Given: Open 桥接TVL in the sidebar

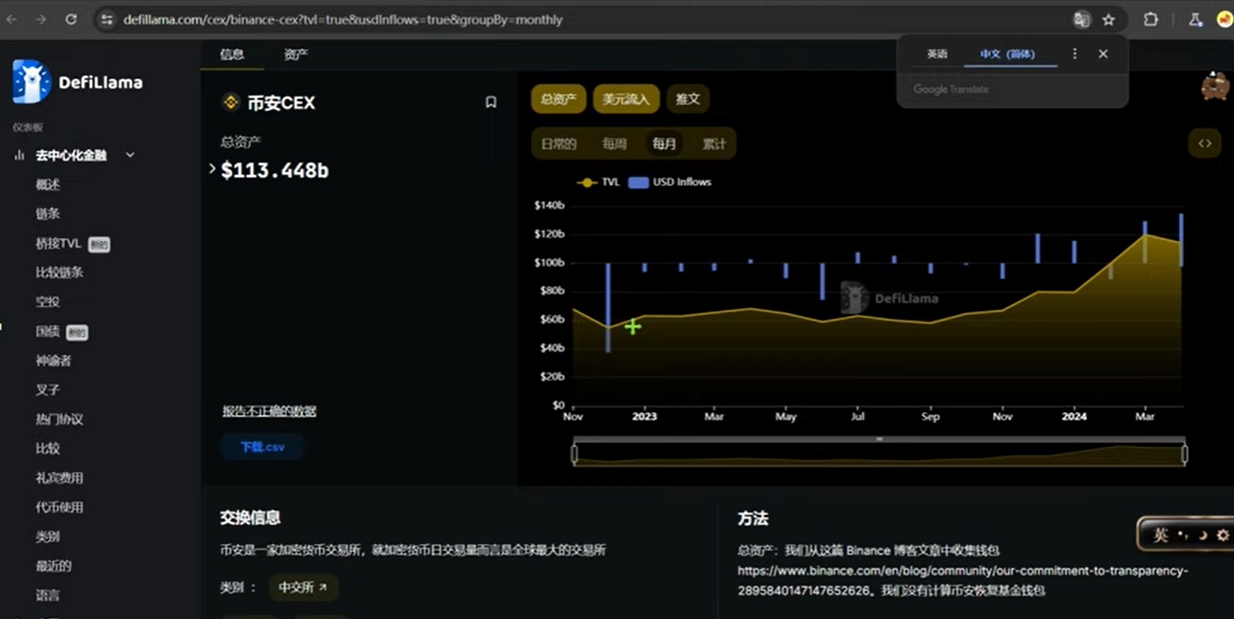Looking at the screenshot, I should click(x=58, y=243).
